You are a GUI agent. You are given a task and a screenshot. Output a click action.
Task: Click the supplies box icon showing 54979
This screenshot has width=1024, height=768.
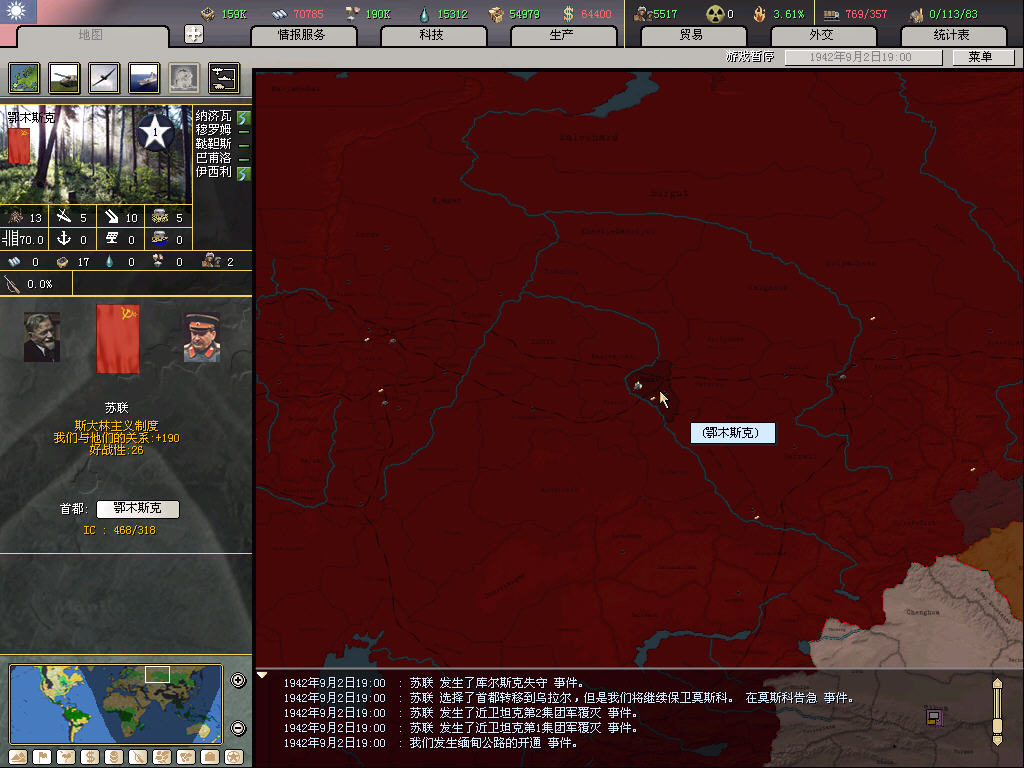tap(496, 14)
